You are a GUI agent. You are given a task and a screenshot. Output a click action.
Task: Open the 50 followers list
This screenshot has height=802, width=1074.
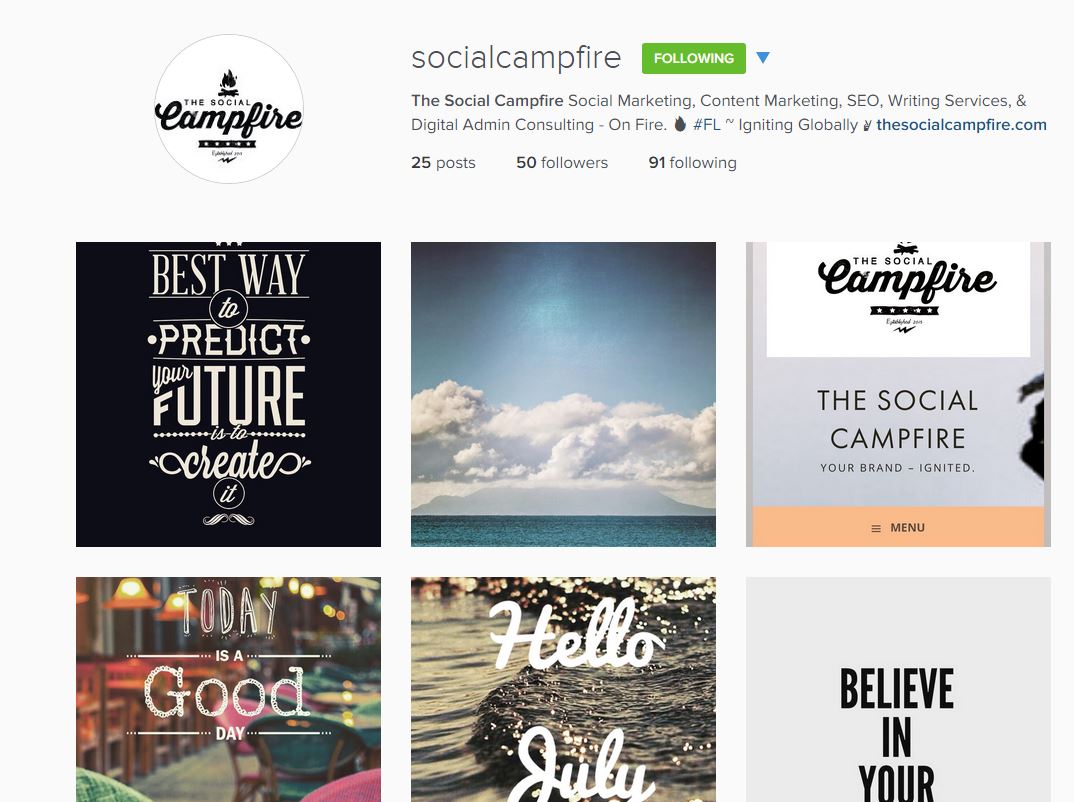point(562,163)
